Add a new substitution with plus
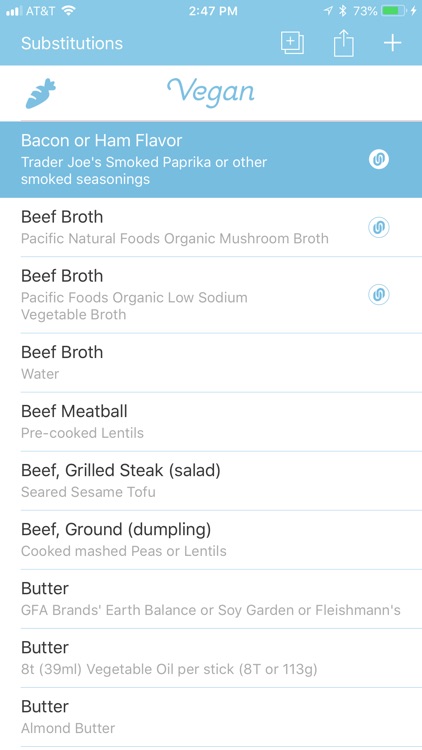 click(x=392, y=43)
